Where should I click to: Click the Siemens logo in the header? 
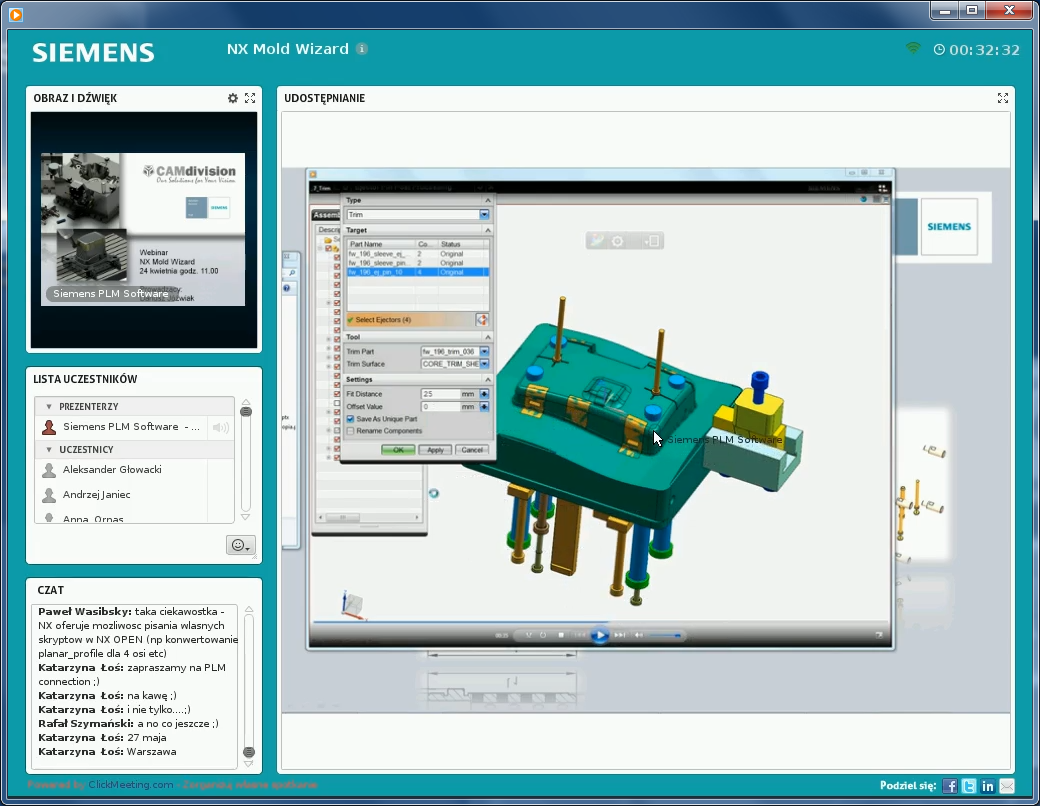pyautogui.click(x=94, y=52)
